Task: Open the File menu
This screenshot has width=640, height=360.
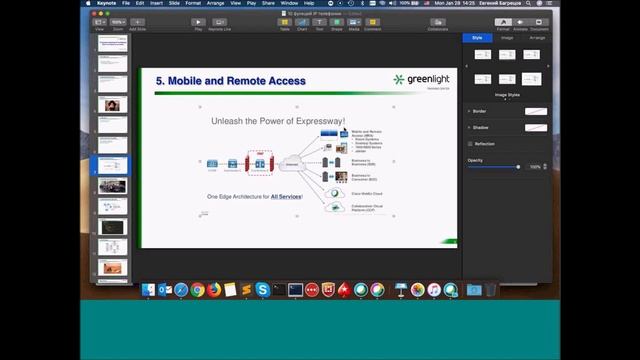Action: [126, 3]
